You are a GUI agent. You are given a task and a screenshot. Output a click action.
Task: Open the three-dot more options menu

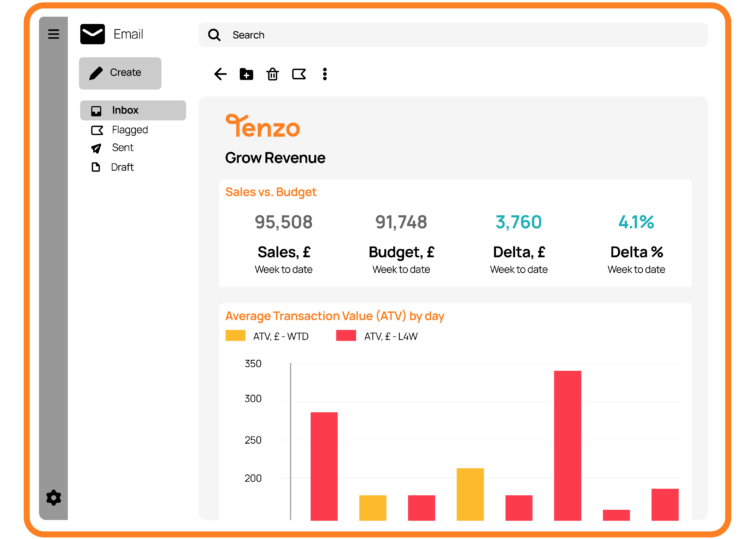coord(325,74)
